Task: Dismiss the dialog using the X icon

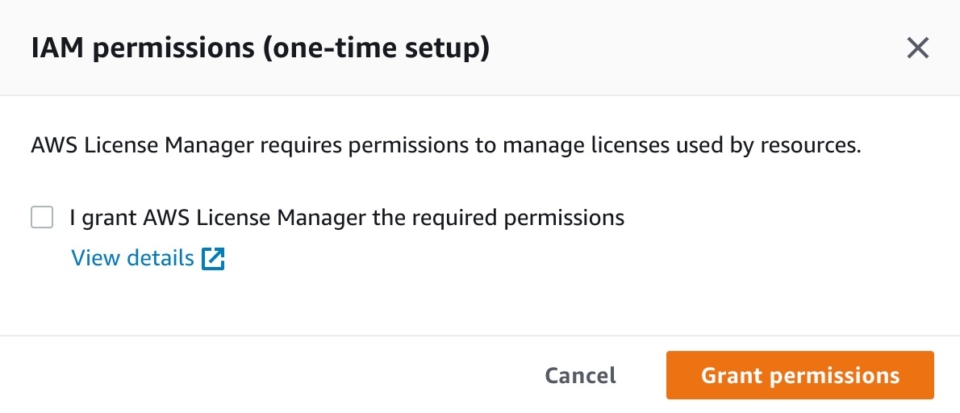Action: (x=918, y=48)
